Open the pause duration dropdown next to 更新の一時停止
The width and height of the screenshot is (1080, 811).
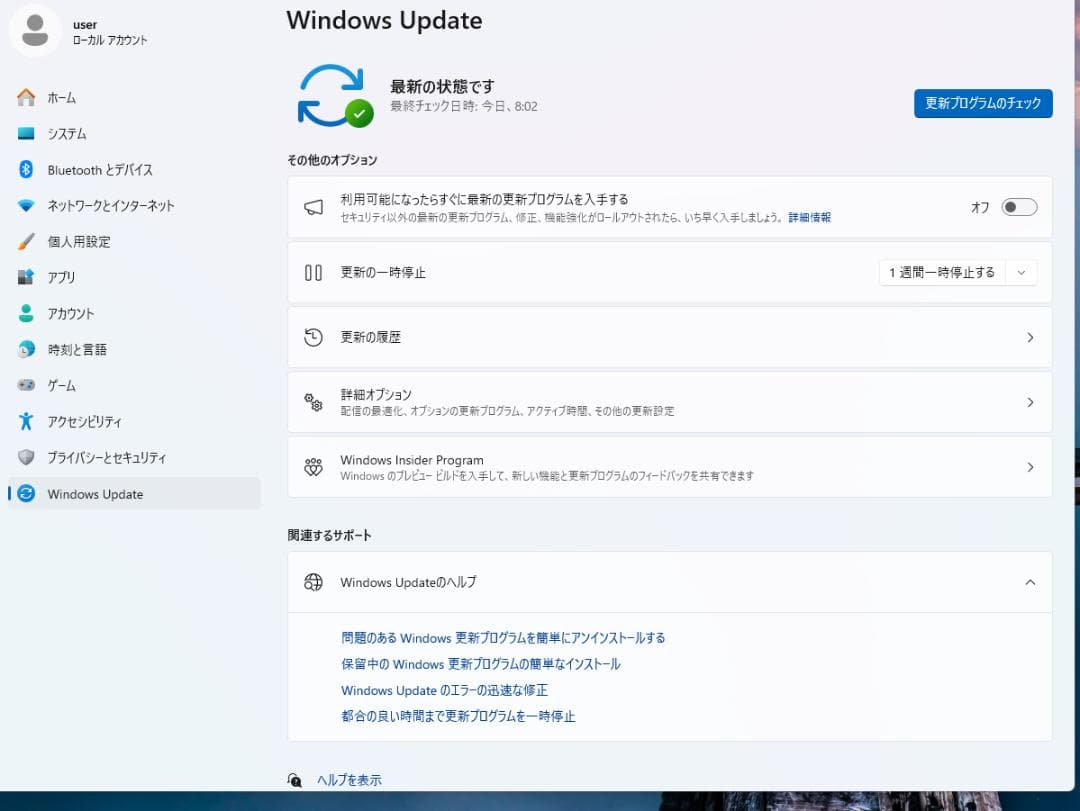click(1021, 271)
